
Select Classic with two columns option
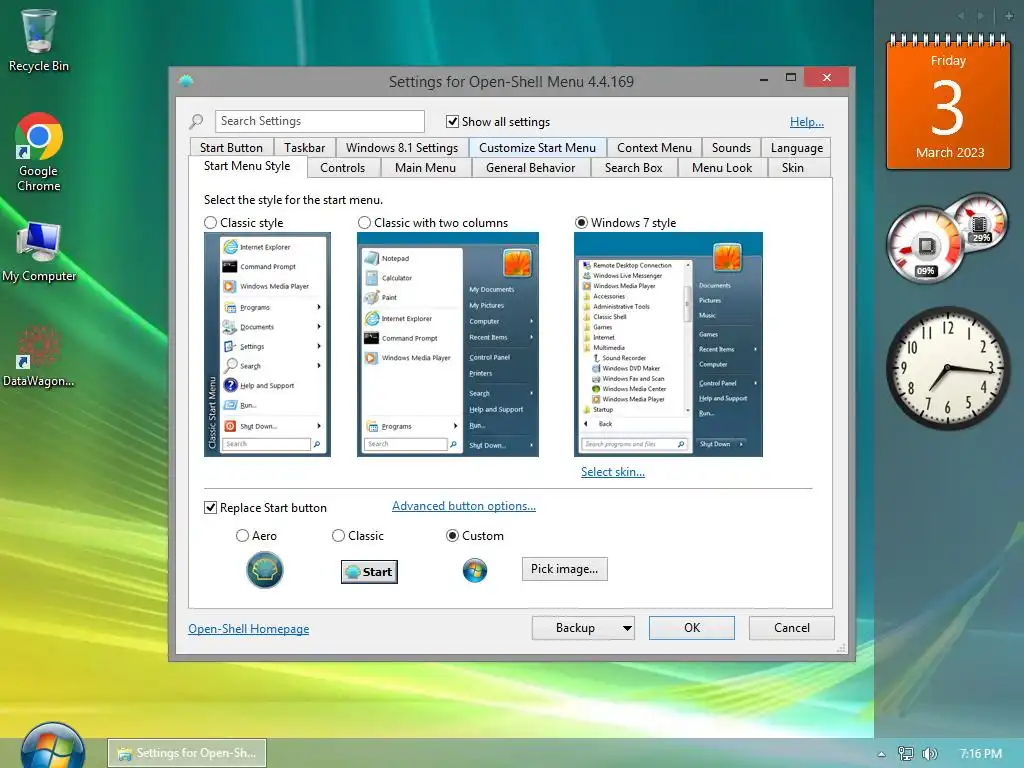[x=364, y=223]
